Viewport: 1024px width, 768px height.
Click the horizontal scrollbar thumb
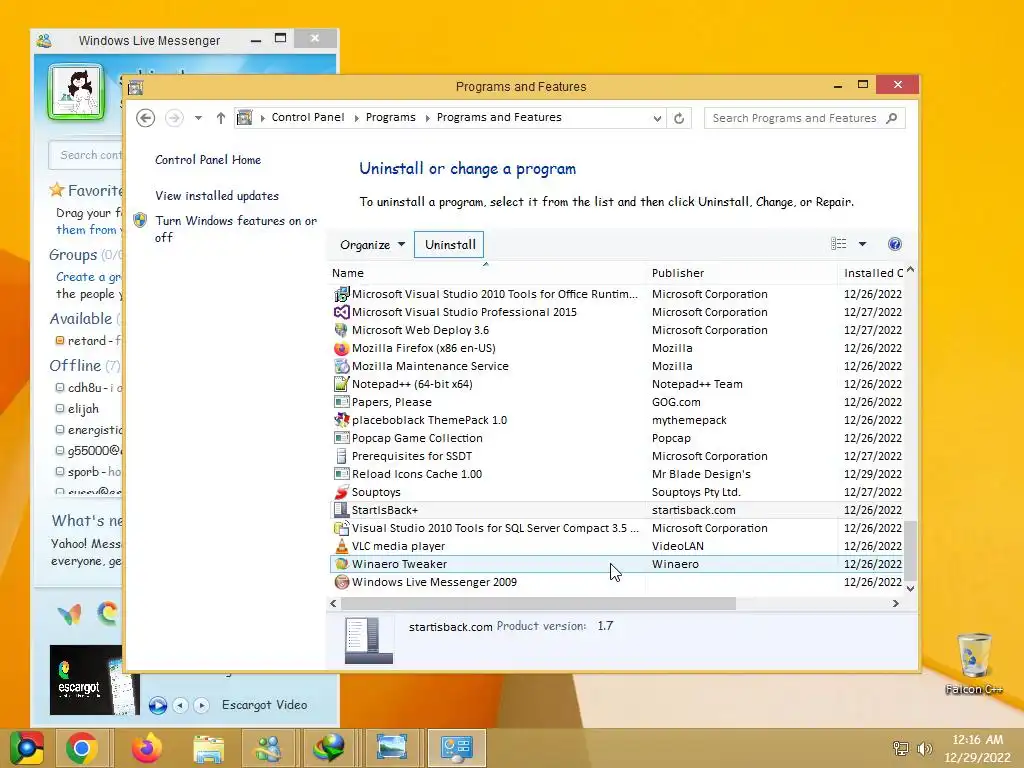[x=538, y=603]
